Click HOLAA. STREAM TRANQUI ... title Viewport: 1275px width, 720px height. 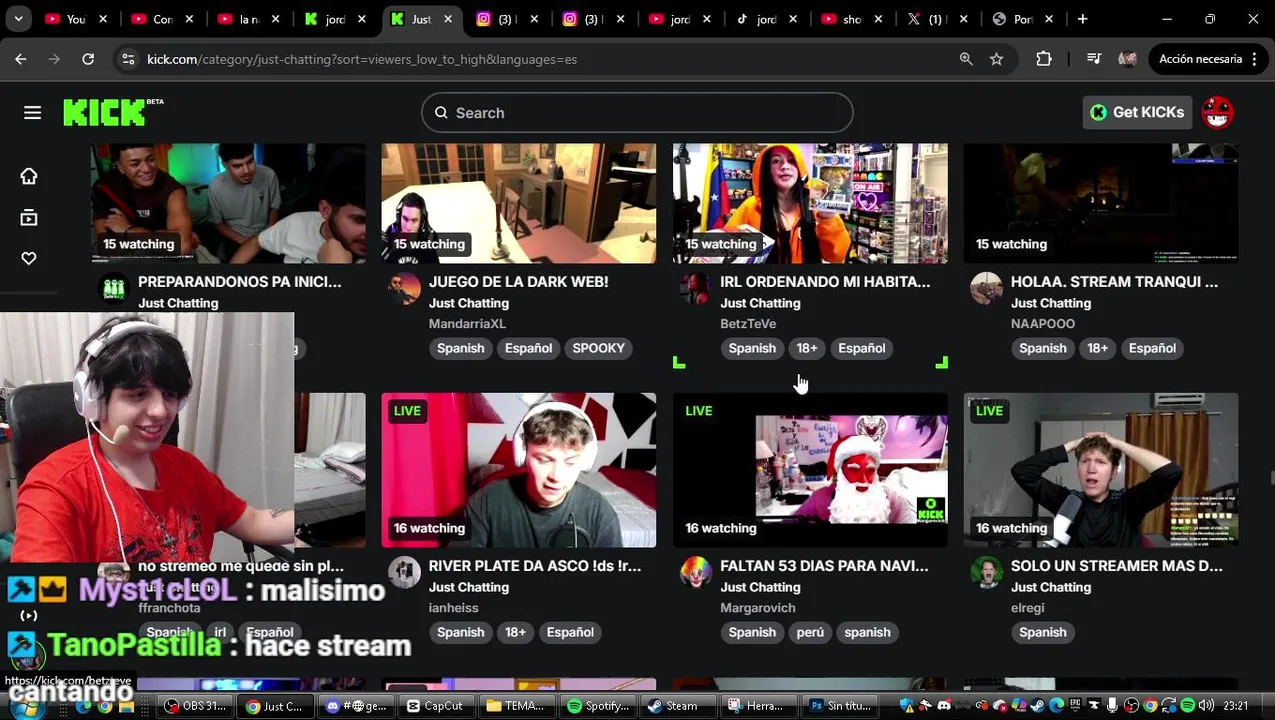coord(1114,282)
